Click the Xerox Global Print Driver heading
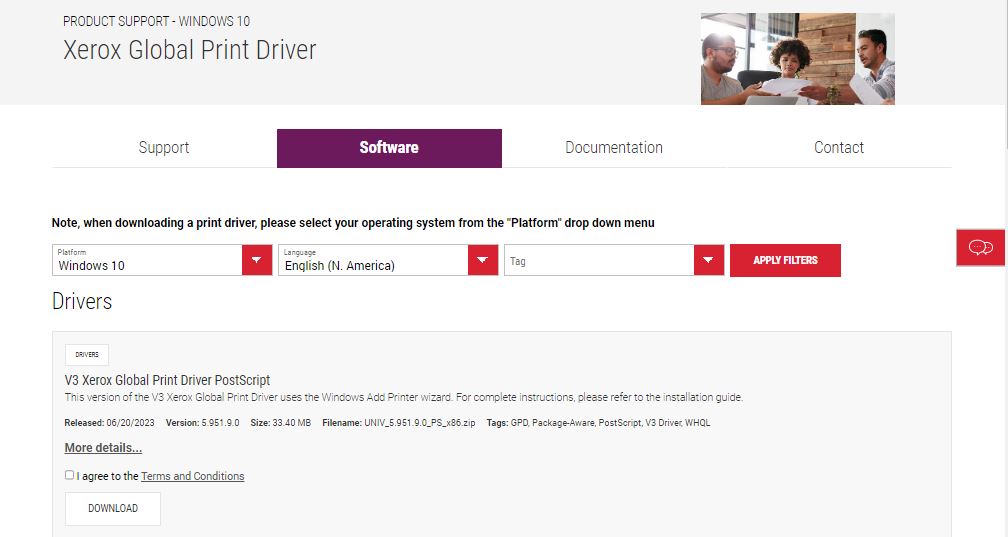 190,50
